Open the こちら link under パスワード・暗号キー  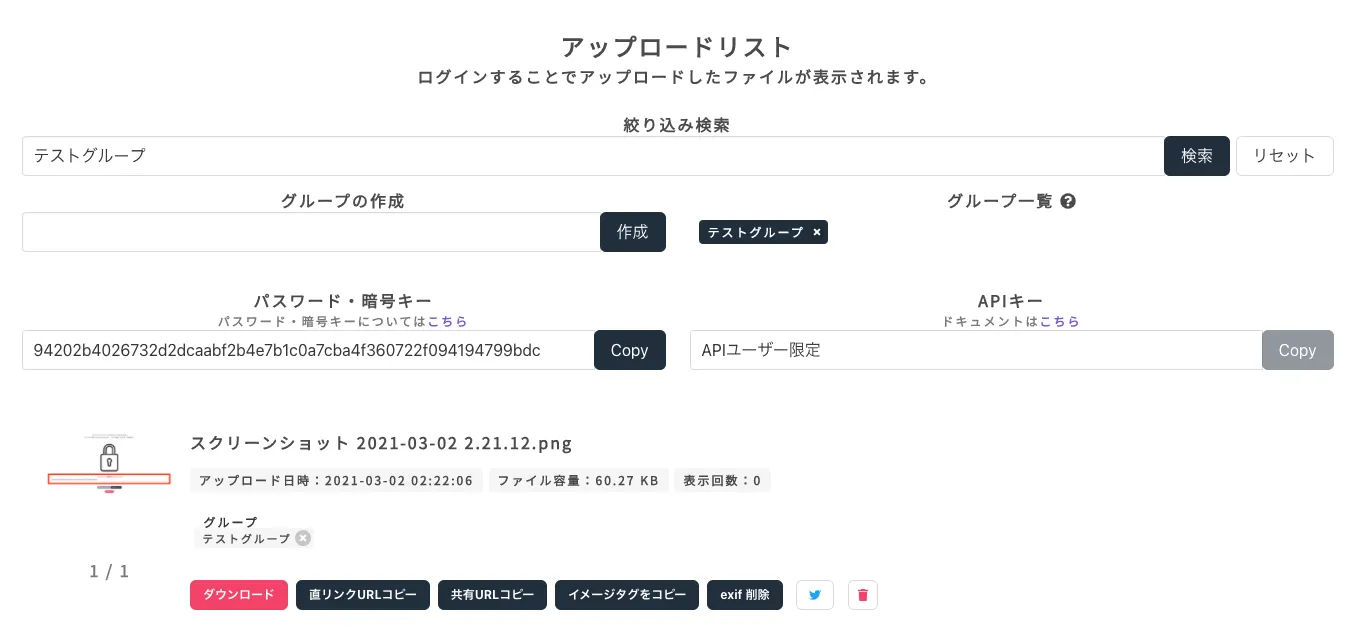[447, 322]
